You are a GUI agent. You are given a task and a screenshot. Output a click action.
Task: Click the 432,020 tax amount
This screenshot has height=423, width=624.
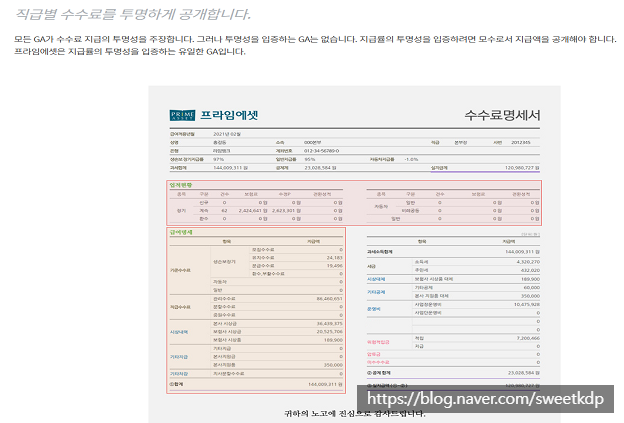tap(530, 271)
